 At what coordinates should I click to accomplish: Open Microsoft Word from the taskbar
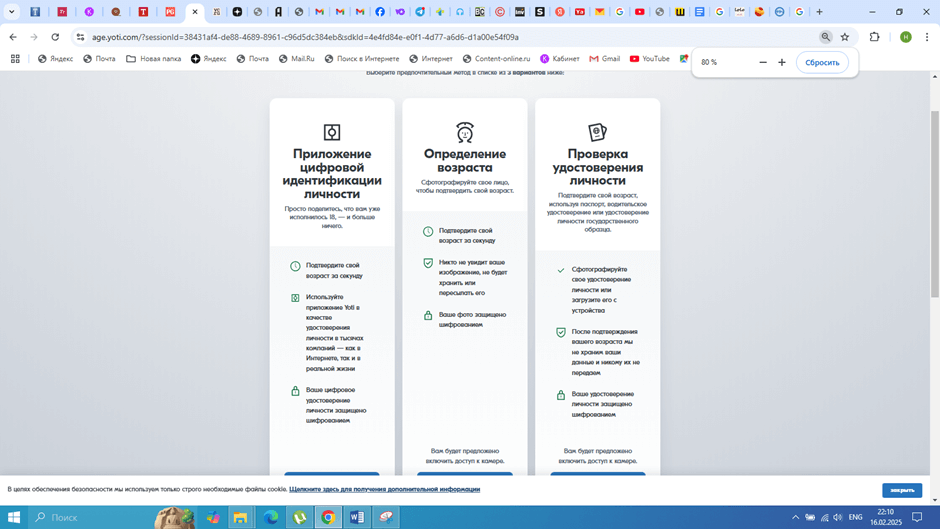[x=357, y=517]
